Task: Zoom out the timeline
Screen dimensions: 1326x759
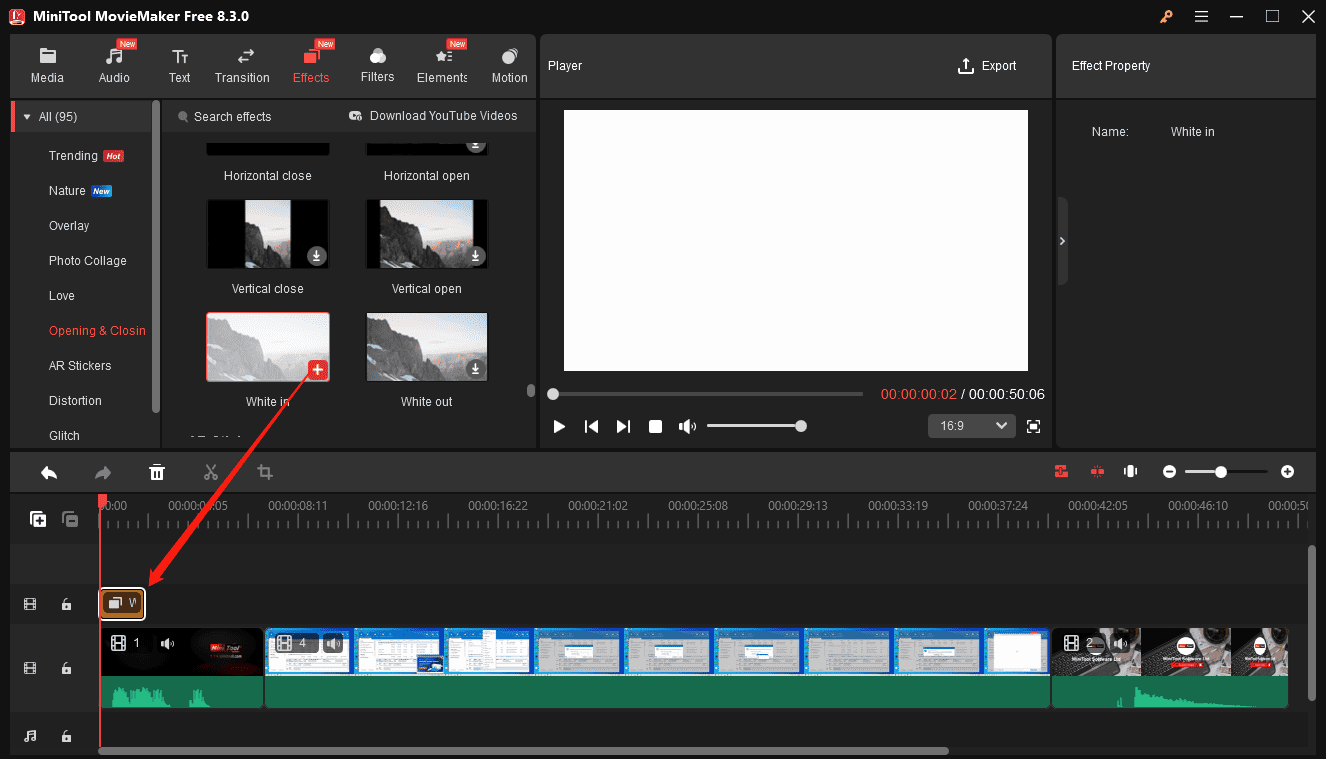Action: 1169,471
